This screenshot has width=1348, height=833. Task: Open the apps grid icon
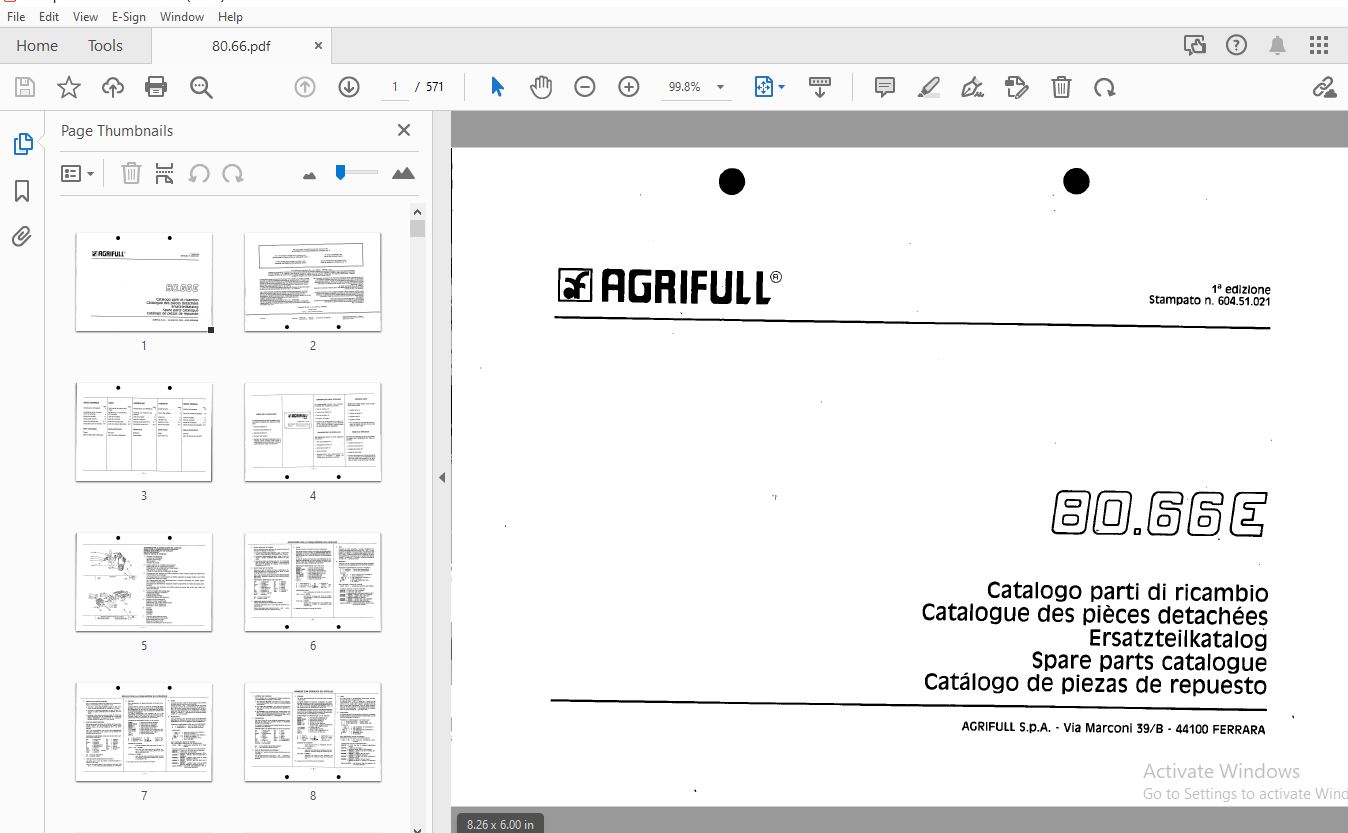(1319, 45)
